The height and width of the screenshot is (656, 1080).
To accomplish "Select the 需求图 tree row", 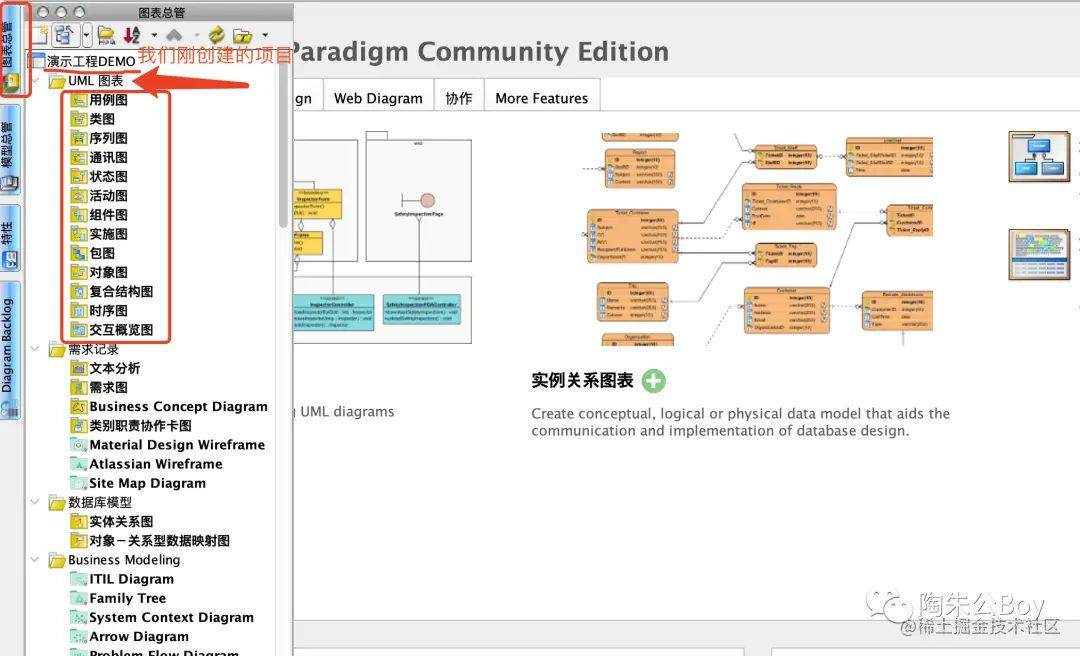I will pos(99,388).
